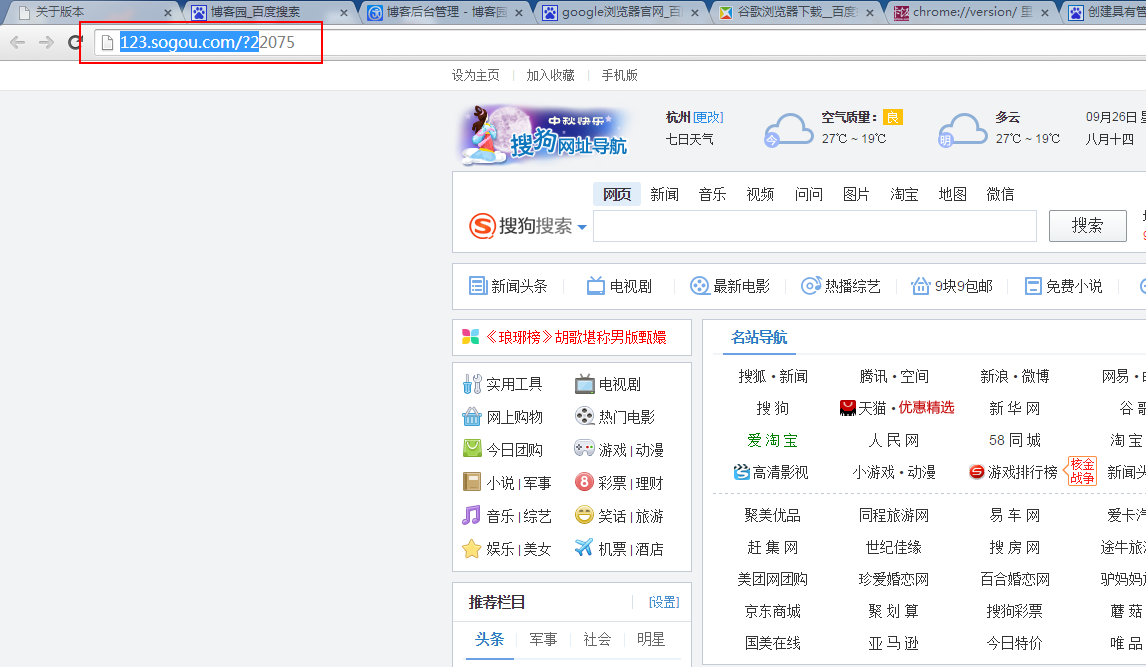
Task: Click the 免费小说 book icon
Action: tap(1033, 286)
